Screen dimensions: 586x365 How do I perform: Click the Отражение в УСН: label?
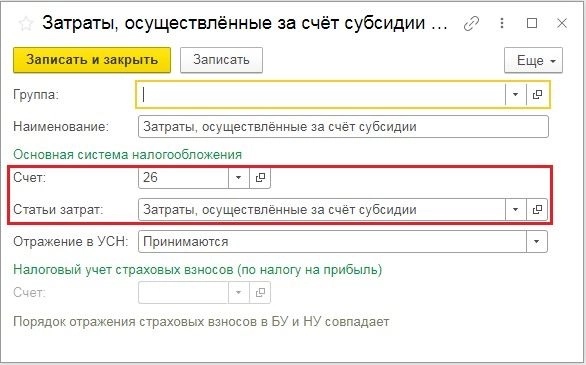click(71, 242)
